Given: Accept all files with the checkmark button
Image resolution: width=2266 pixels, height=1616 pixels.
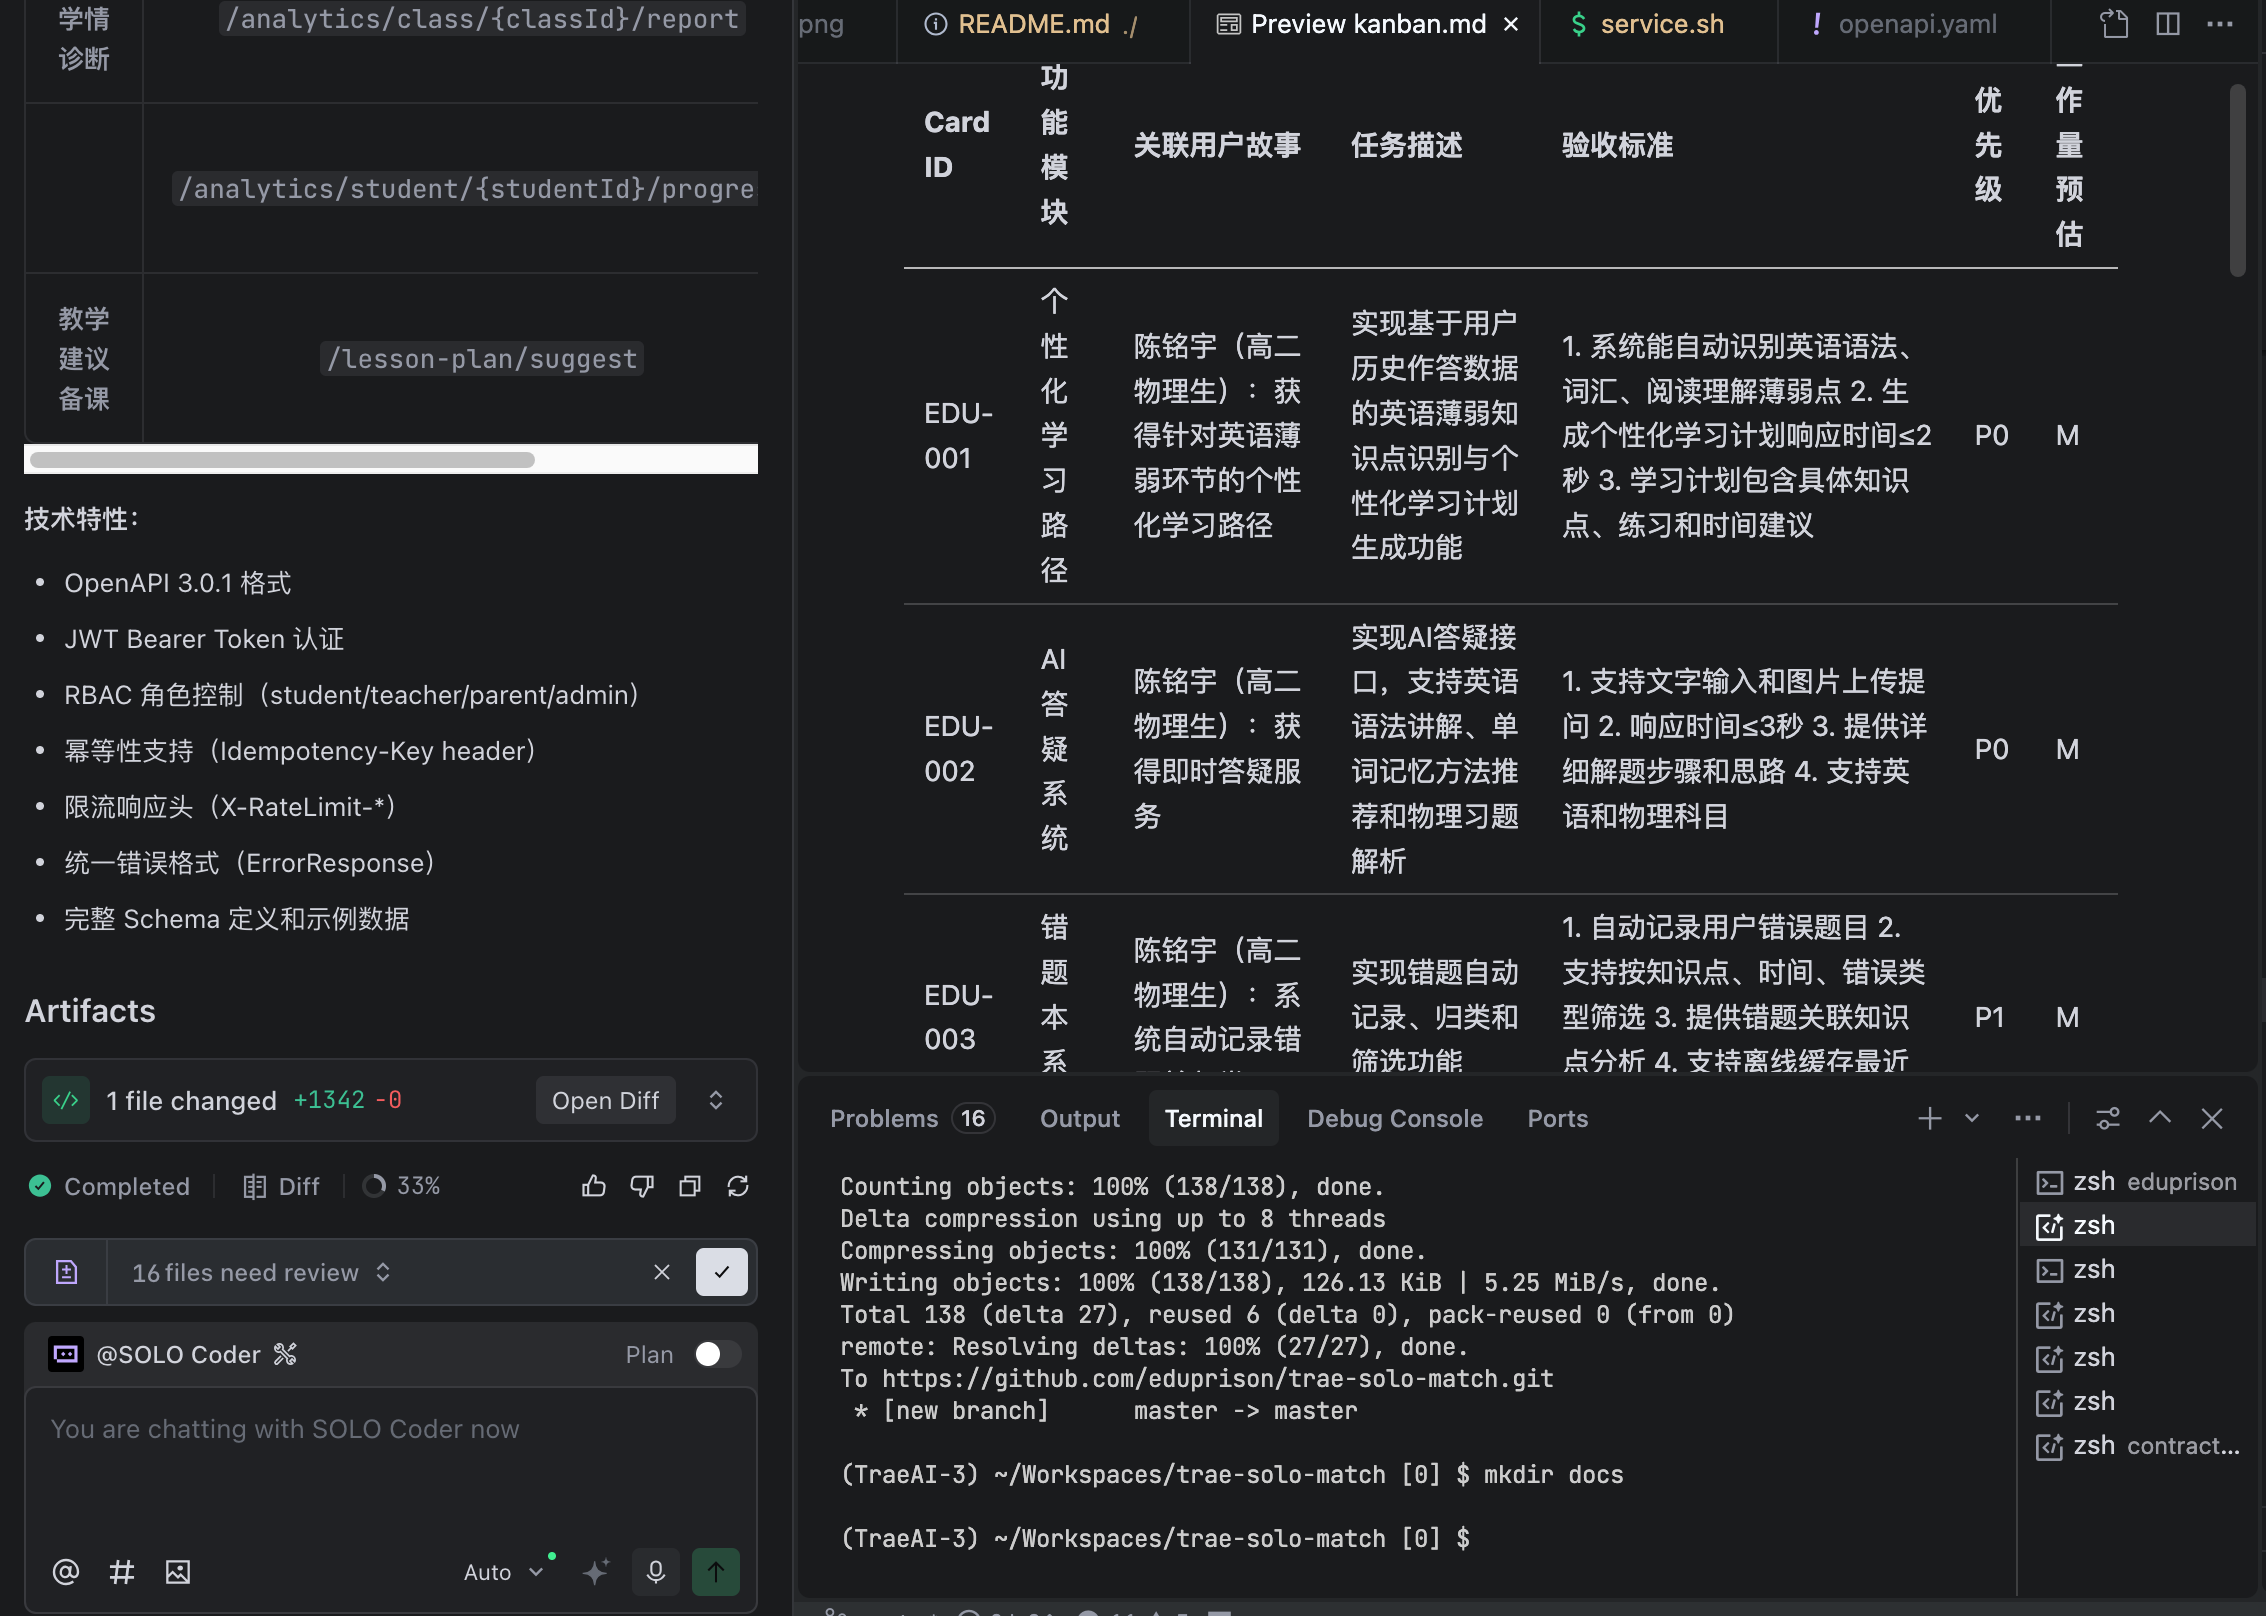Looking at the screenshot, I should pos(722,1272).
